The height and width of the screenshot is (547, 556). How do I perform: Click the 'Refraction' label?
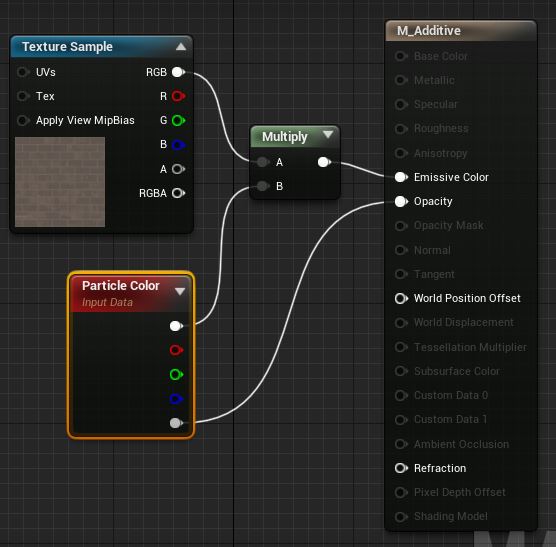pos(440,468)
